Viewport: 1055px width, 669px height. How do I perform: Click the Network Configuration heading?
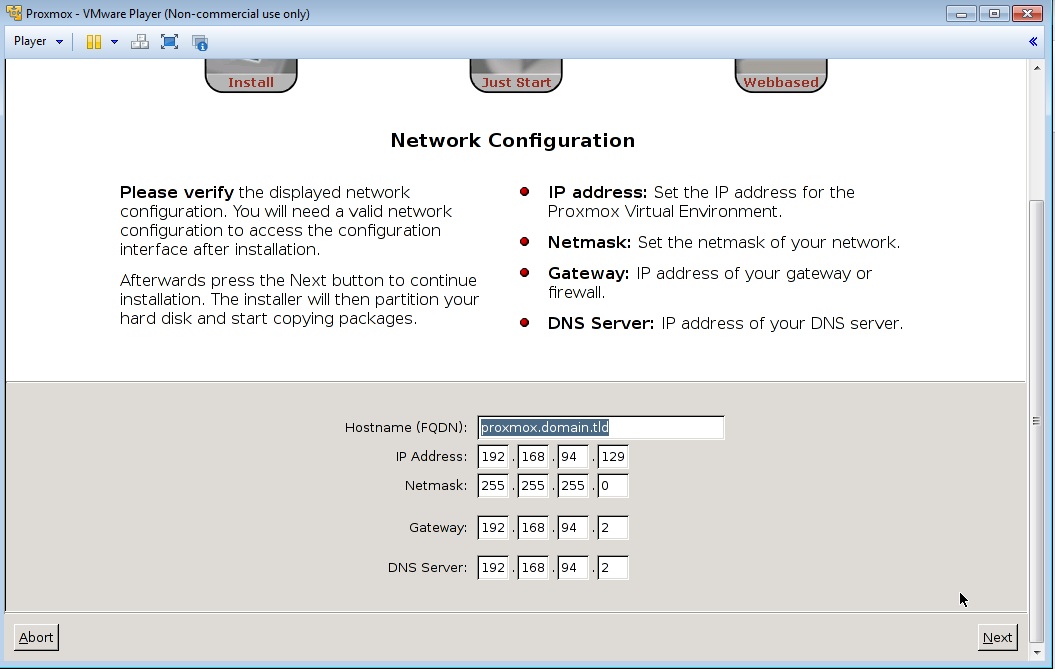[x=513, y=140]
